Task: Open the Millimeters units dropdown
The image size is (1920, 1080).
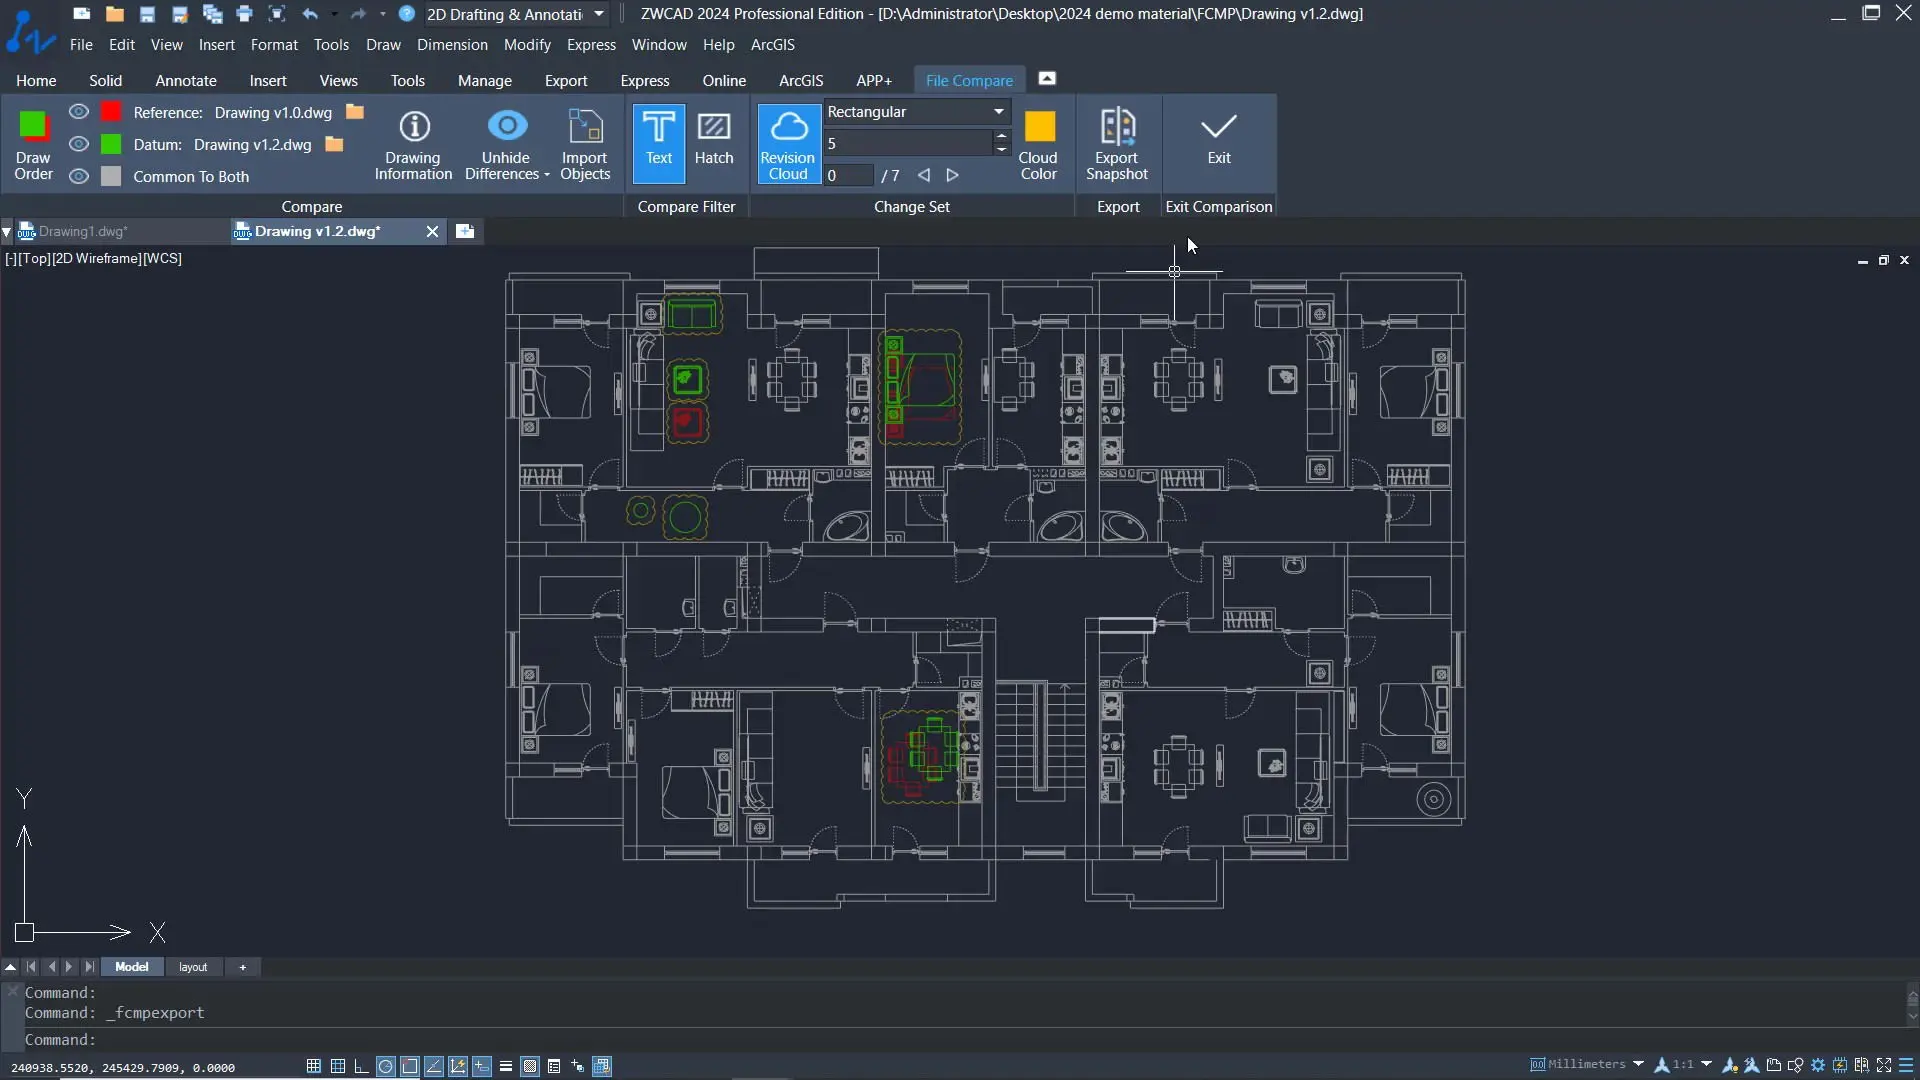Action: (1638, 1064)
